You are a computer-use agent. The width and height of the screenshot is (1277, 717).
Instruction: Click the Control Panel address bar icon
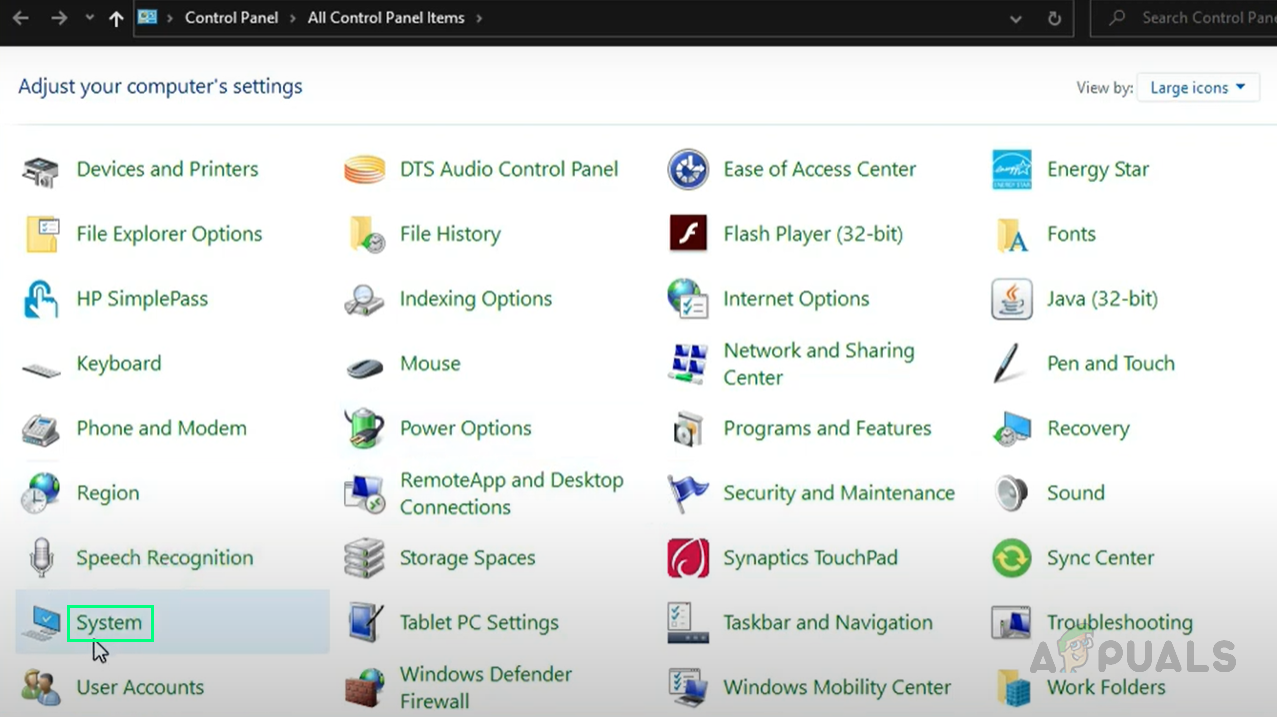148,18
